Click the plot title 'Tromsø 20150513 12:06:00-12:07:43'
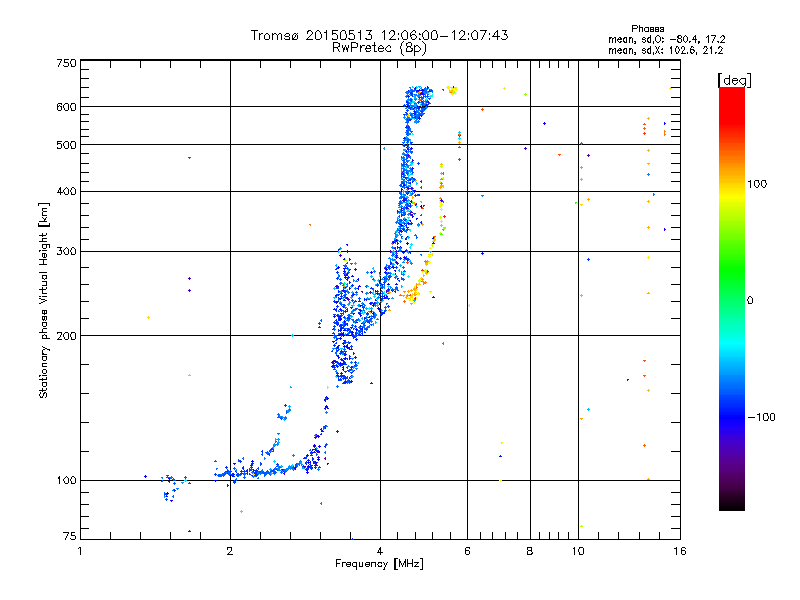This screenshot has height=600, width=800. click(379, 35)
